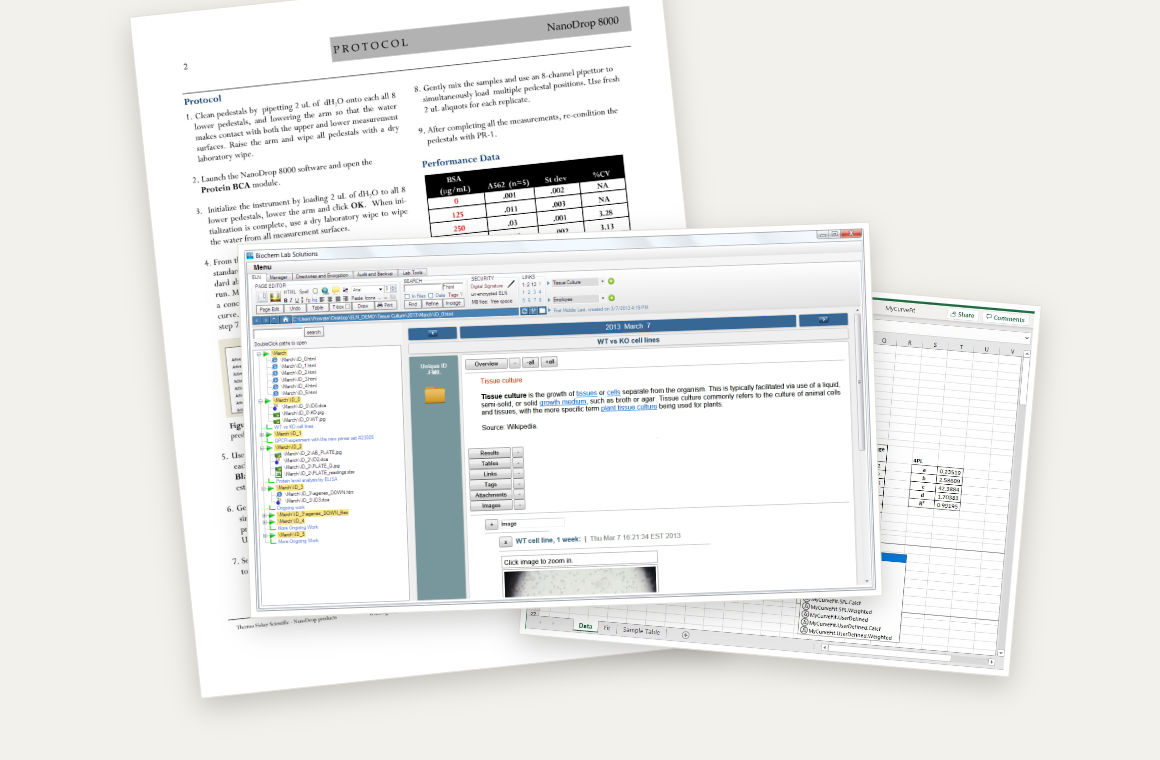
Task: Go forward with the path bar right arrow
Action: point(266,319)
